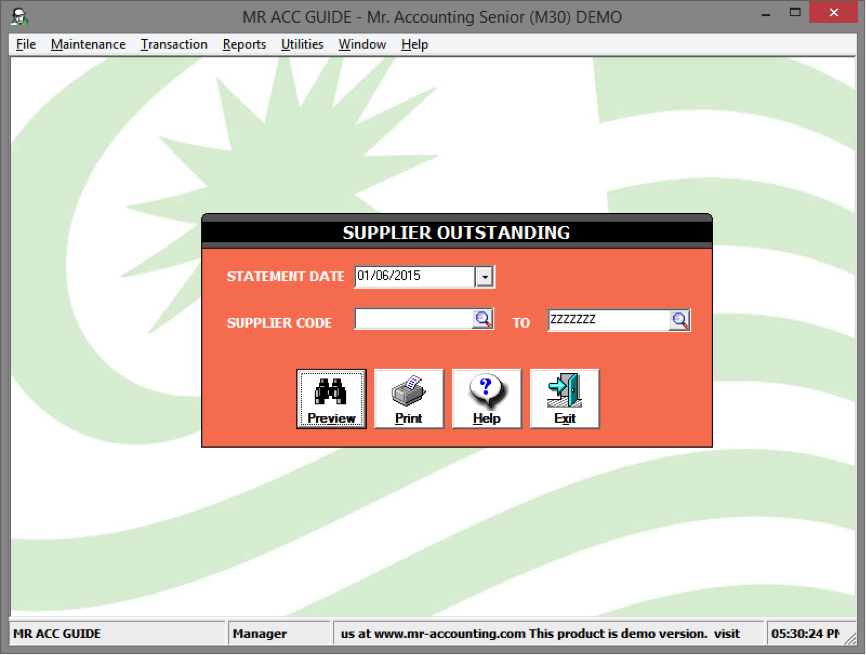Image resolution: width=866 pixels, height=655 pixels.
Task: Open the Reports menu
Action: pos(244,45)
